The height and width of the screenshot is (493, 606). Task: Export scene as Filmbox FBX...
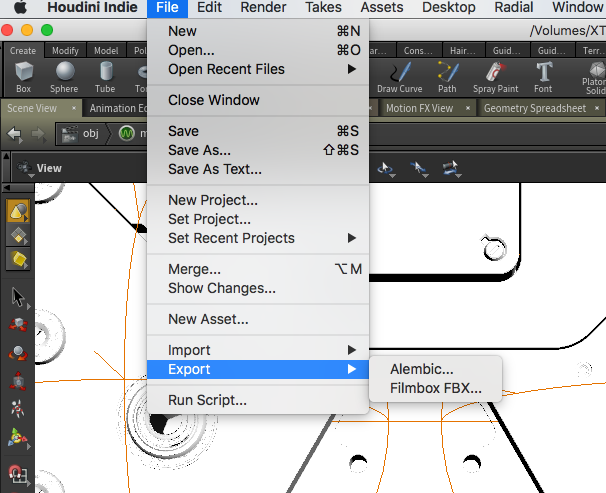pos(436,388)
